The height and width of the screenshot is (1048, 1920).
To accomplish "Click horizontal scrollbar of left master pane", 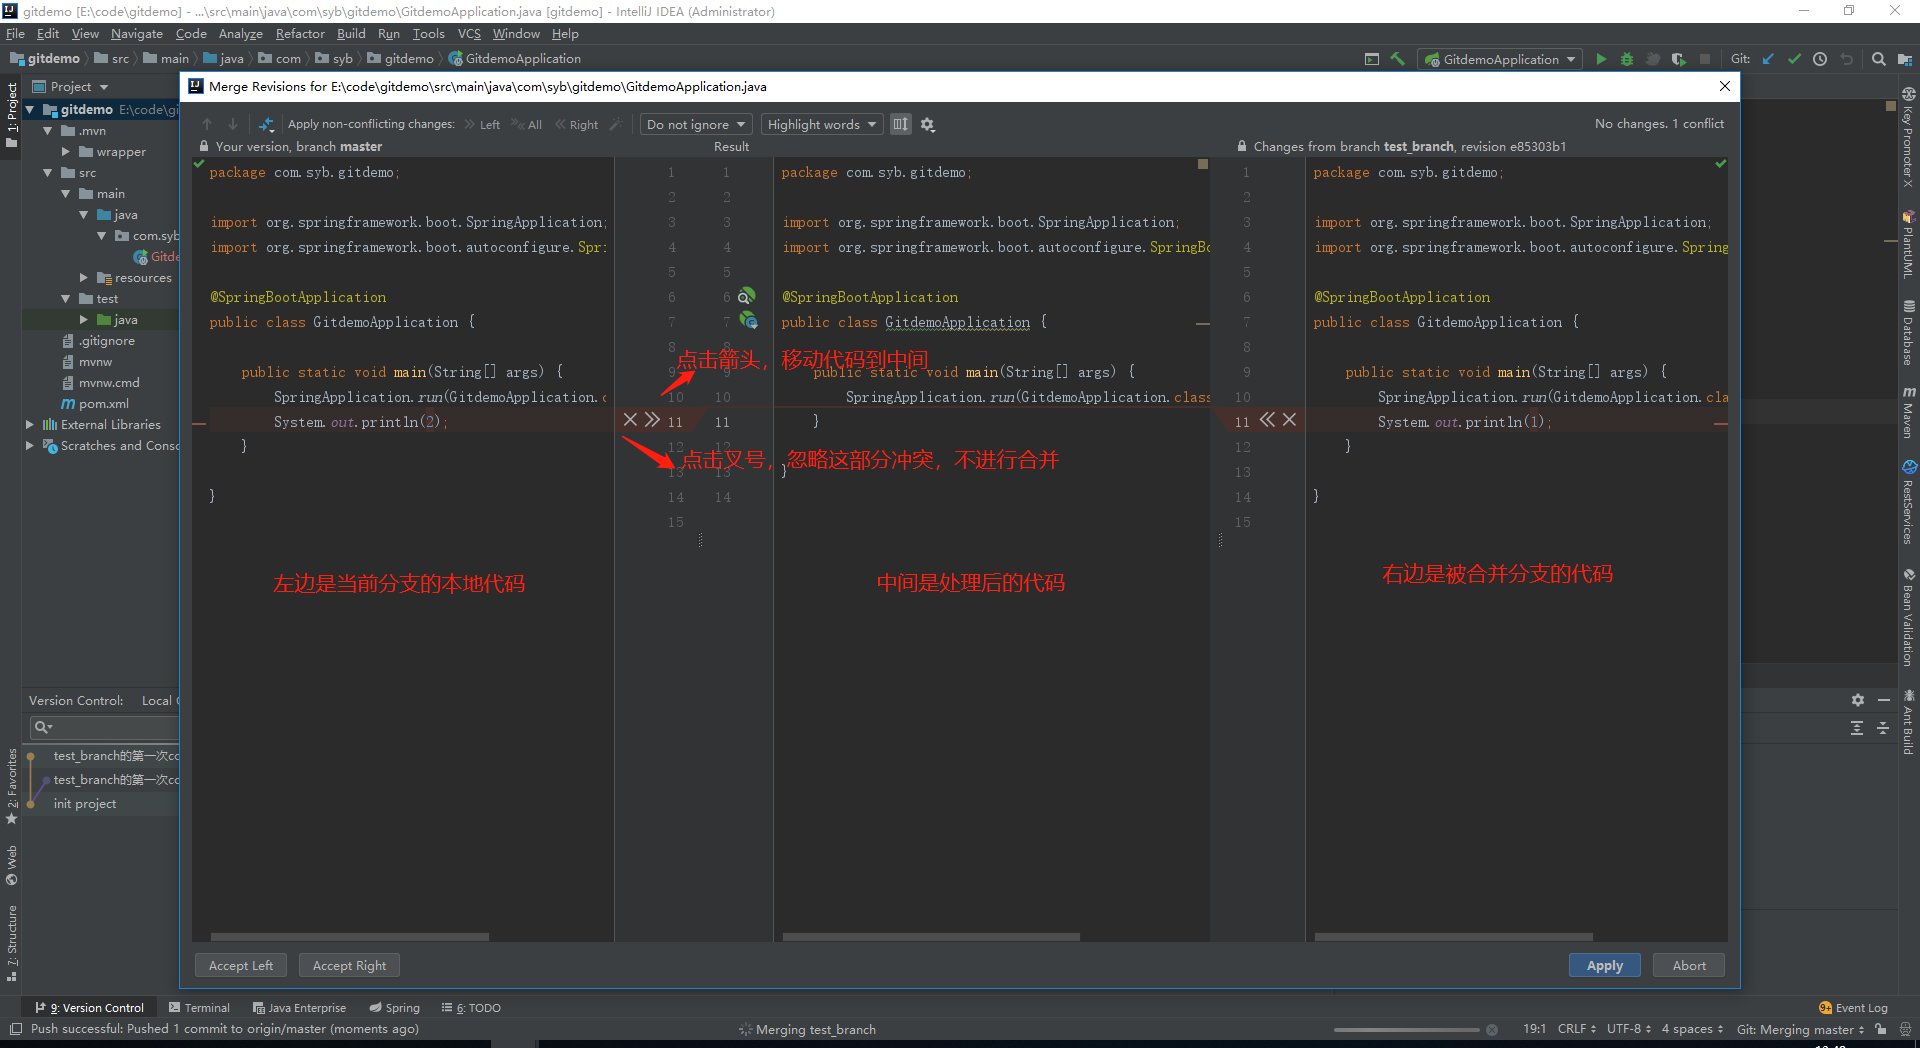I will [x=350, y=937].
